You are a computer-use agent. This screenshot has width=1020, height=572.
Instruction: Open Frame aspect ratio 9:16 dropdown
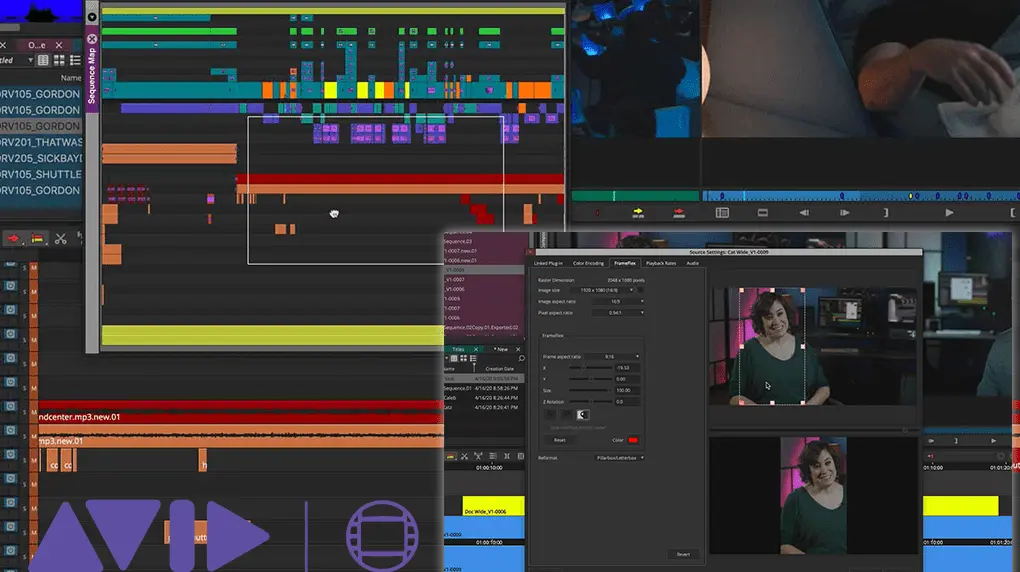click(612, 357)
